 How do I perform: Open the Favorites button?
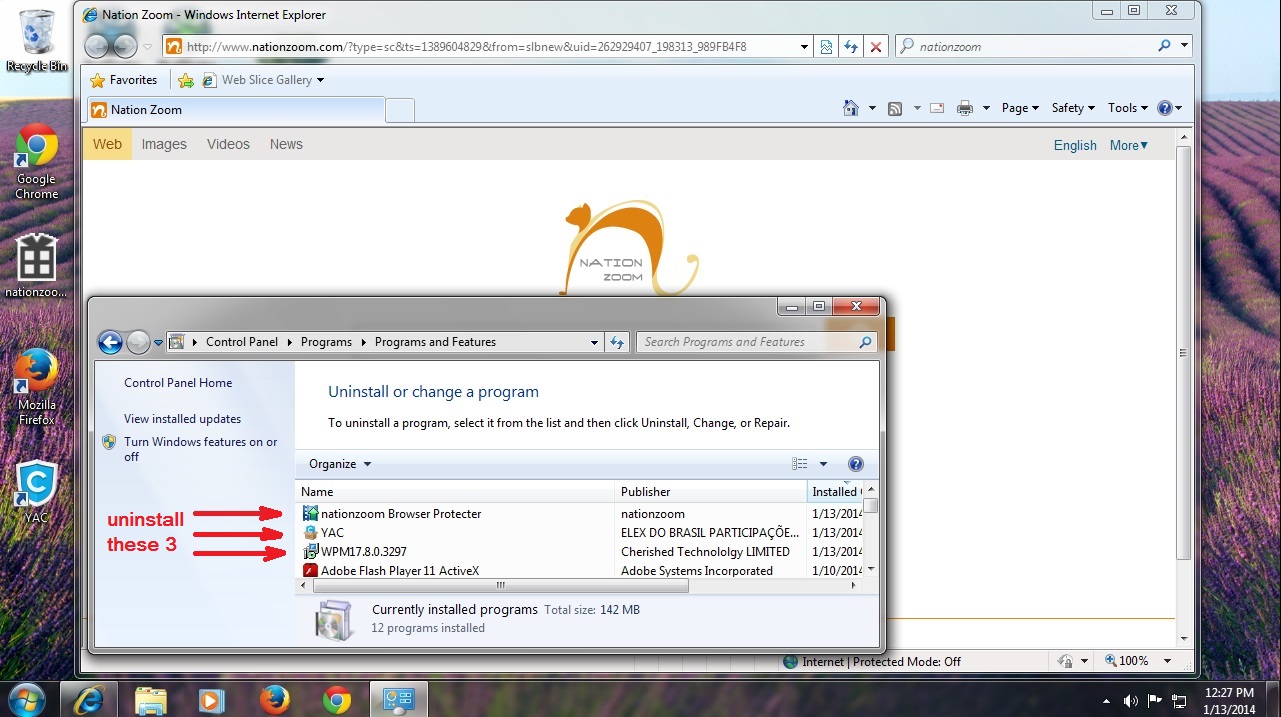click(x=124, y=80)
